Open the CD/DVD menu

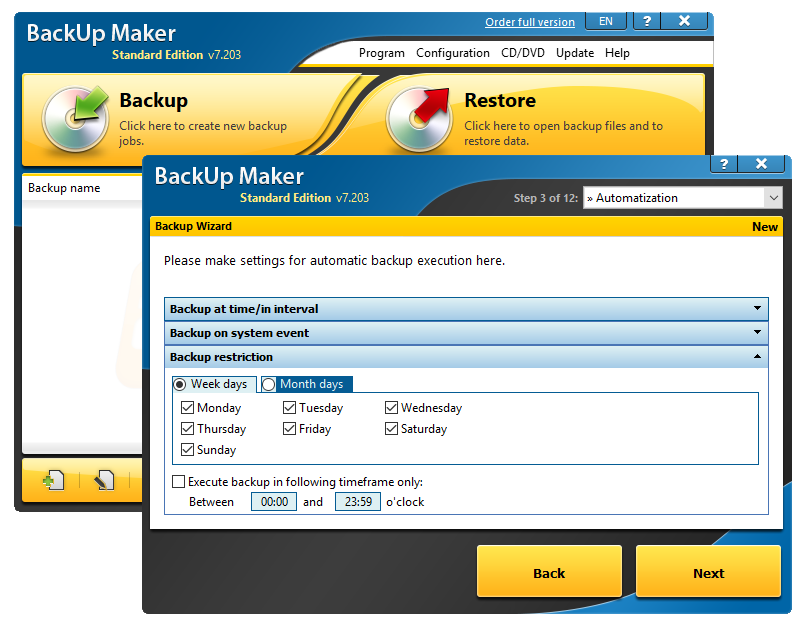tap(523, 53)
